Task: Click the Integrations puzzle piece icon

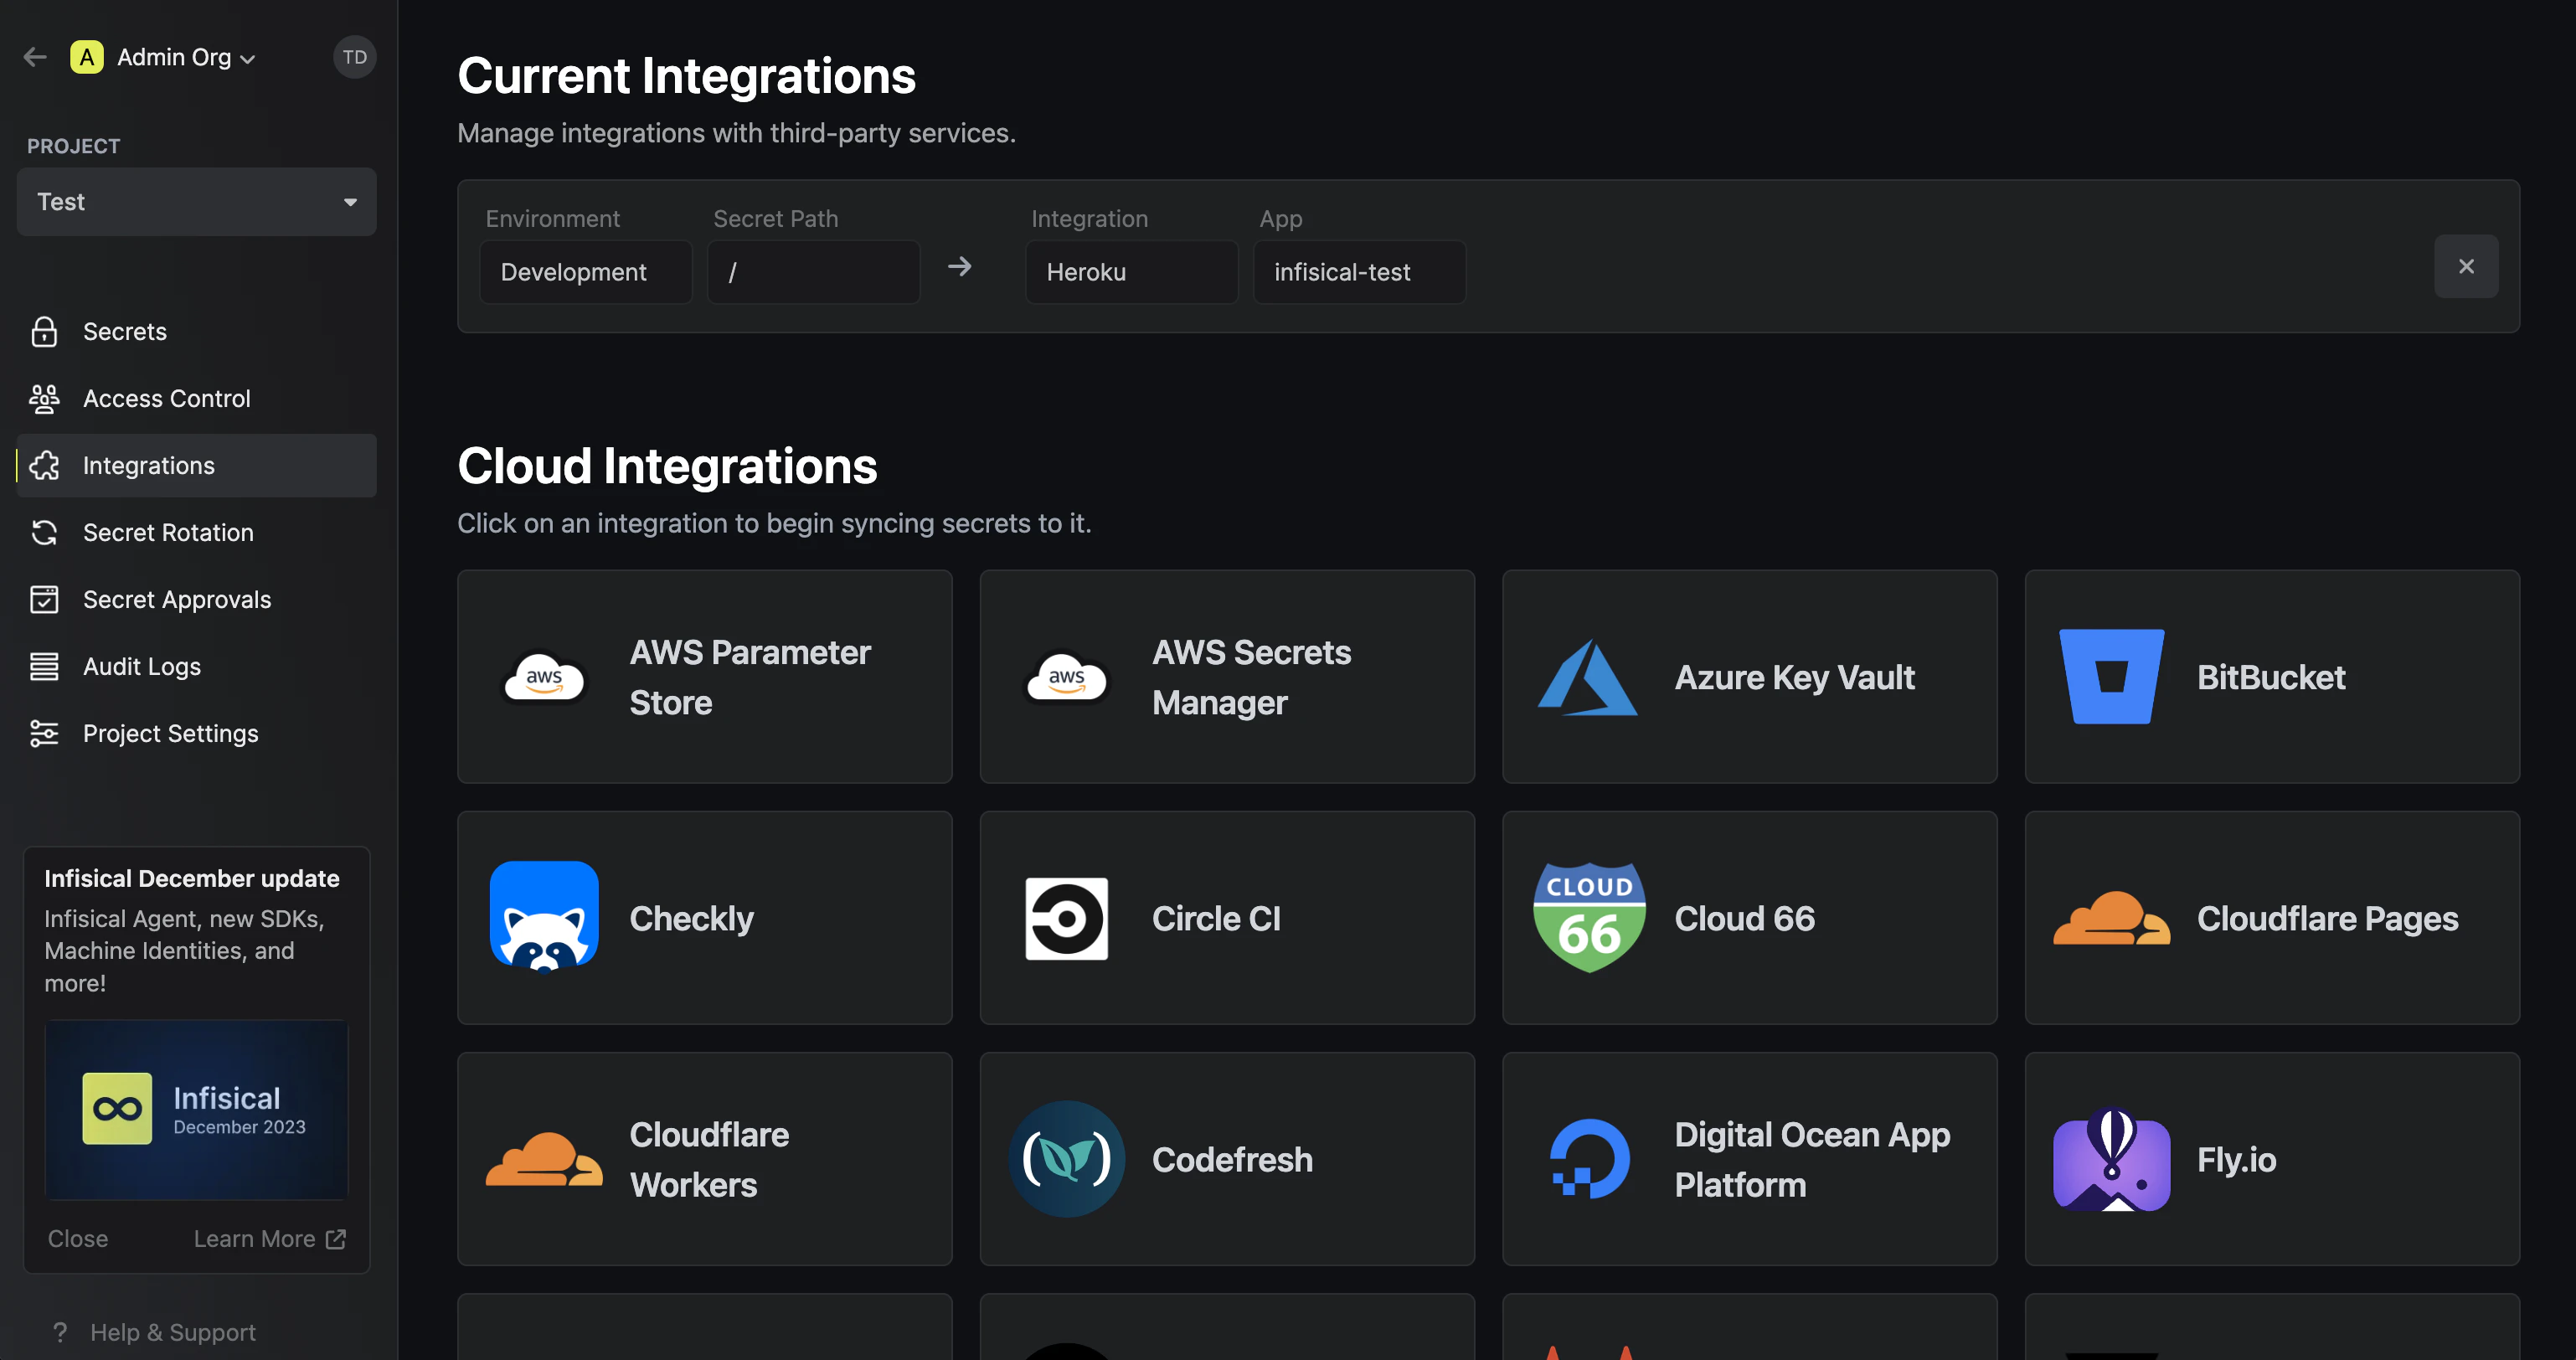Action: [44, 466]
